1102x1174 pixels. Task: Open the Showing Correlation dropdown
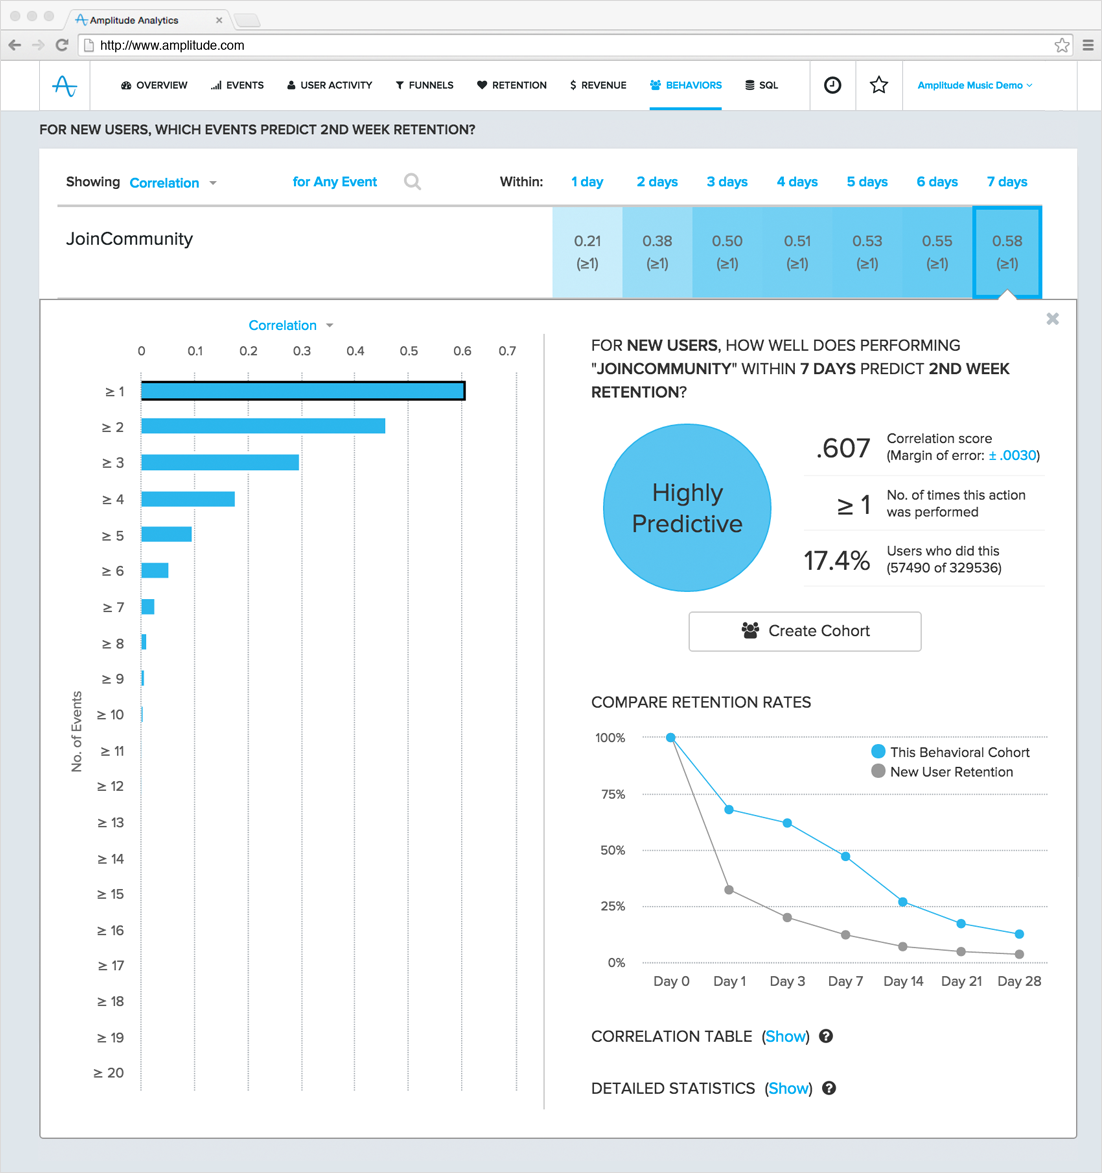[166, 182]
